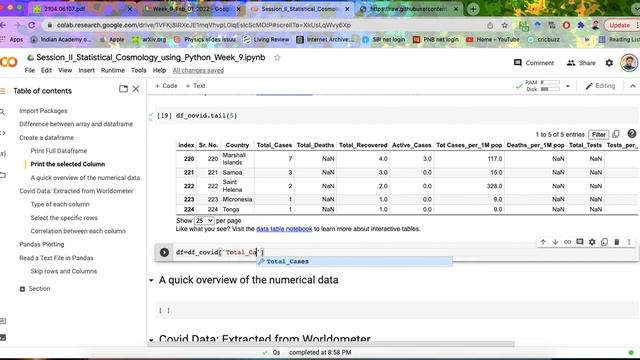Open the Tools menu
The width and height of the screenshot is (640, 360).
click(138, 70)
